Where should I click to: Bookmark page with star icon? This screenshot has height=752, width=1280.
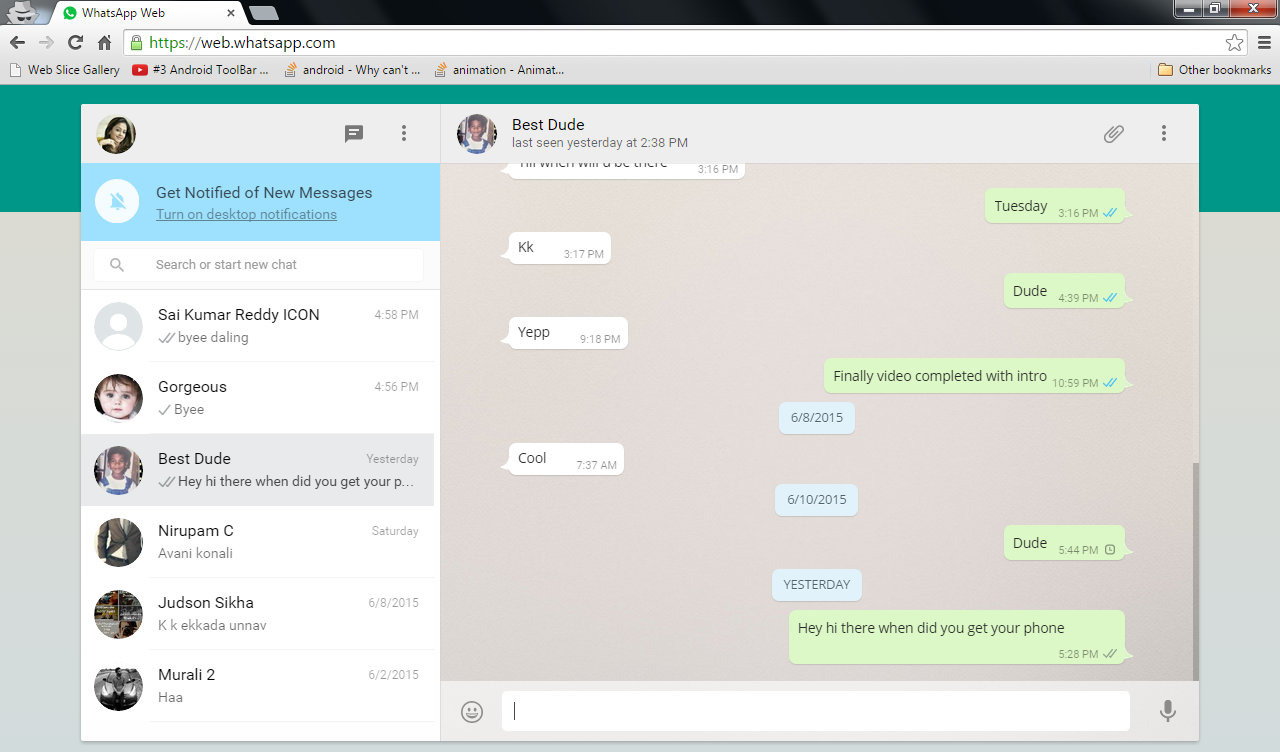1235,42
